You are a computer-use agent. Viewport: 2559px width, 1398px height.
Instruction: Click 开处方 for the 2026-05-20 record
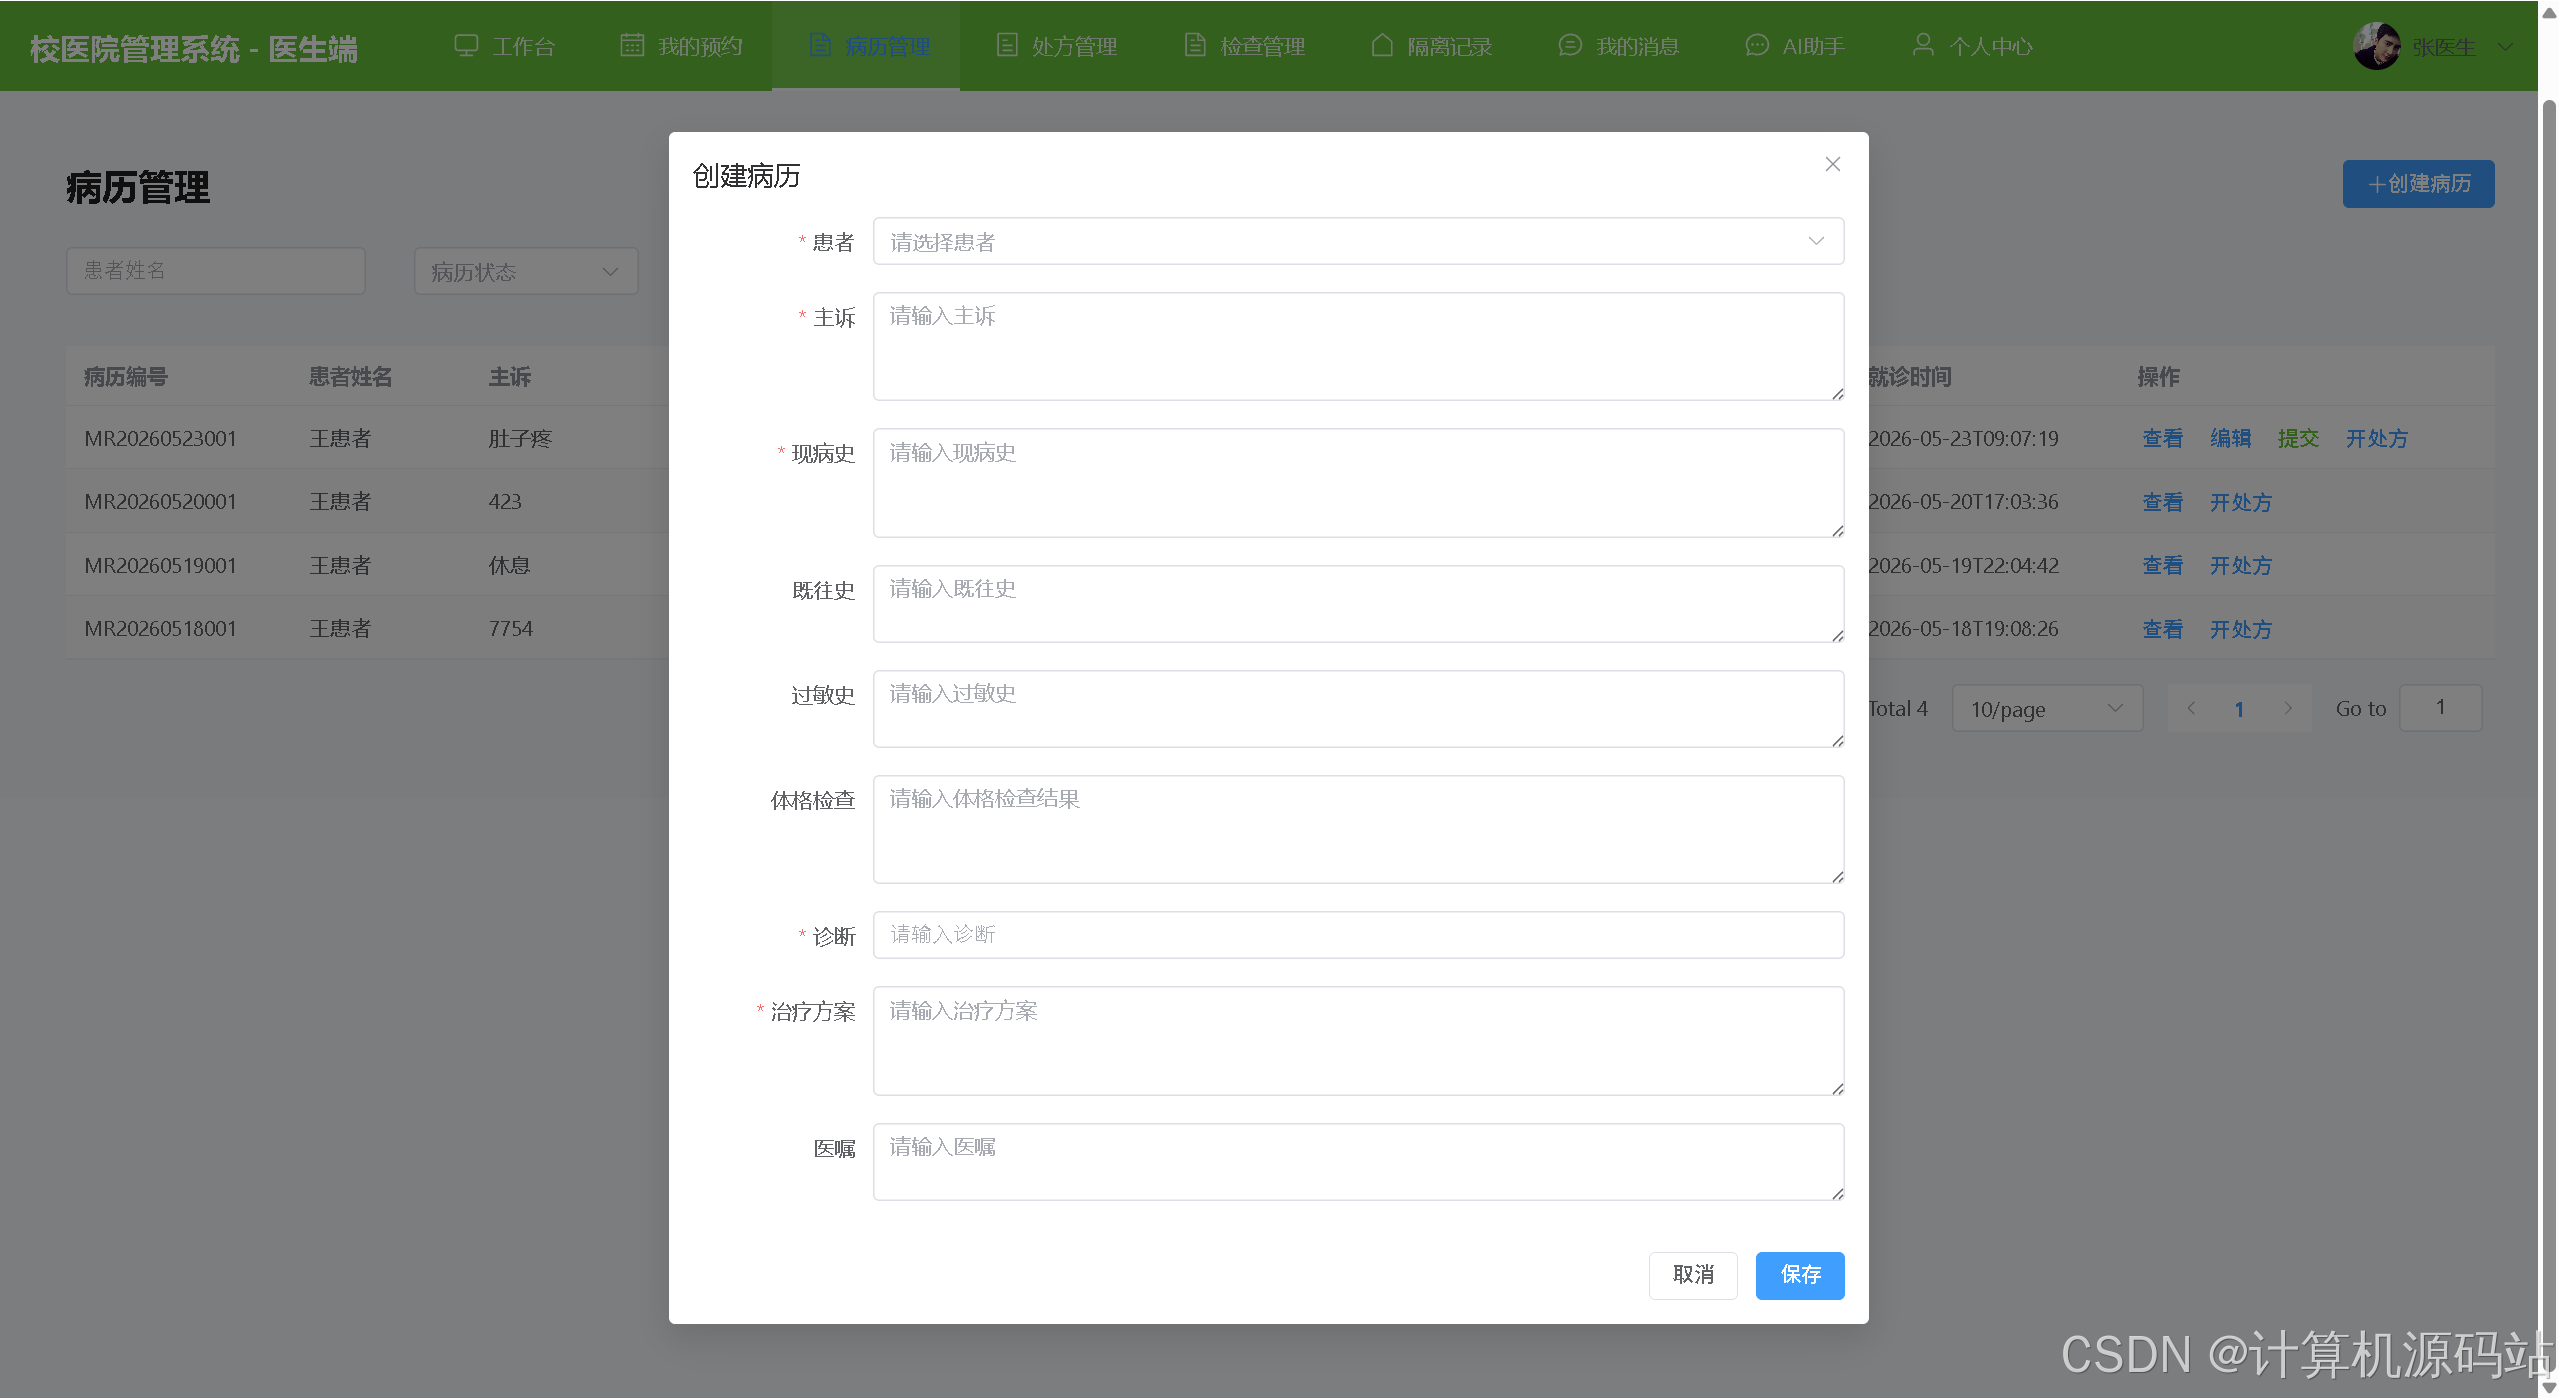pyautogui.click(x=2241, y=502)
